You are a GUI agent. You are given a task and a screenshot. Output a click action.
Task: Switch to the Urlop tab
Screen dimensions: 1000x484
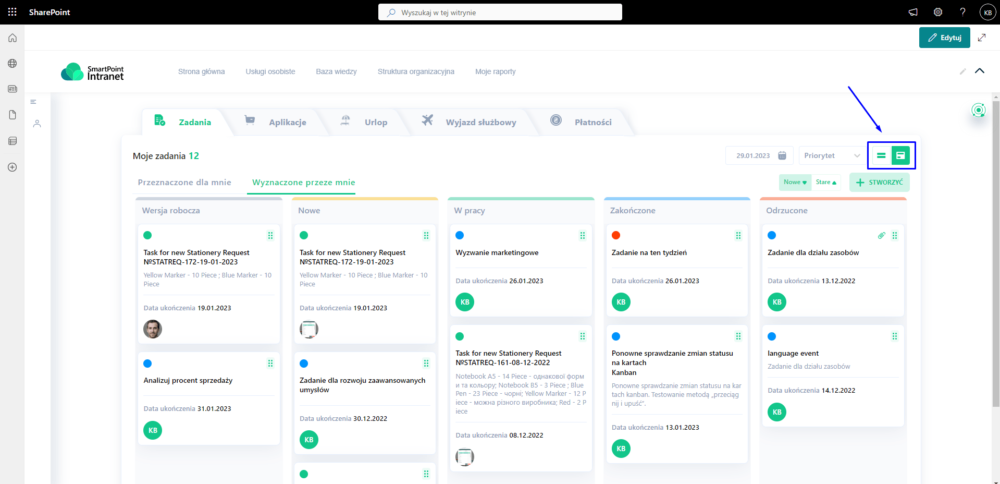[x=366, y=122]
